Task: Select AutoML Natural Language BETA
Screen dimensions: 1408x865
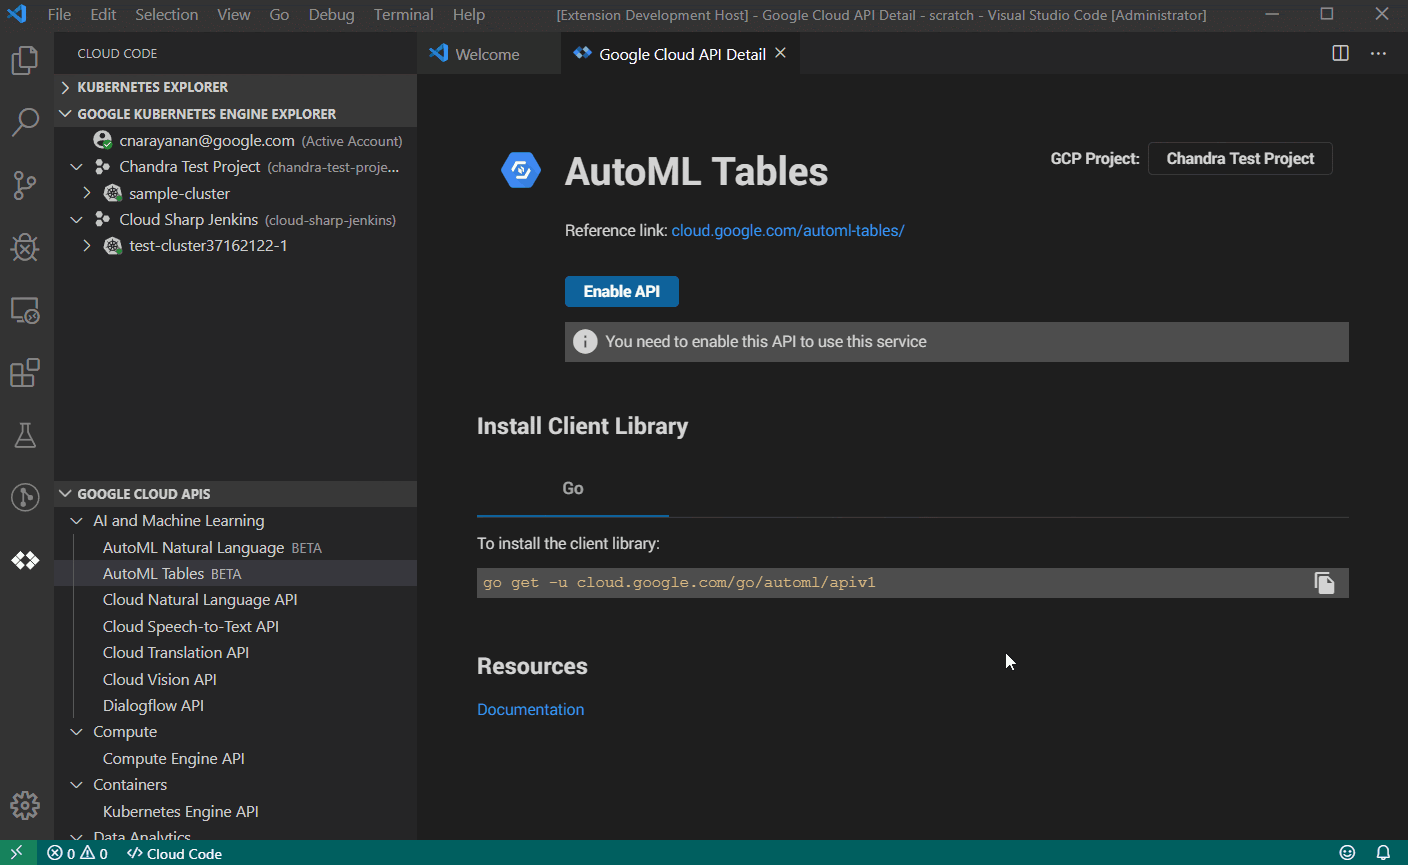Action: coord(235,548)
